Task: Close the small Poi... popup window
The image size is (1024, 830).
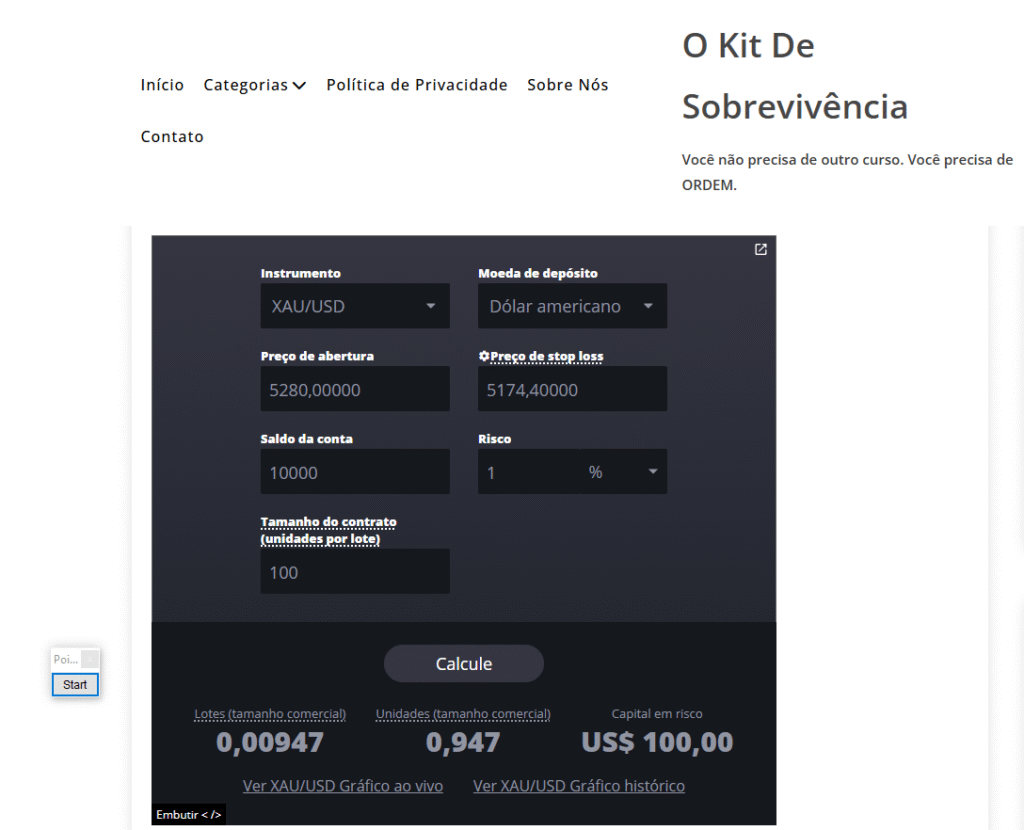Action: pyautogui.click(x=90, y=659)
